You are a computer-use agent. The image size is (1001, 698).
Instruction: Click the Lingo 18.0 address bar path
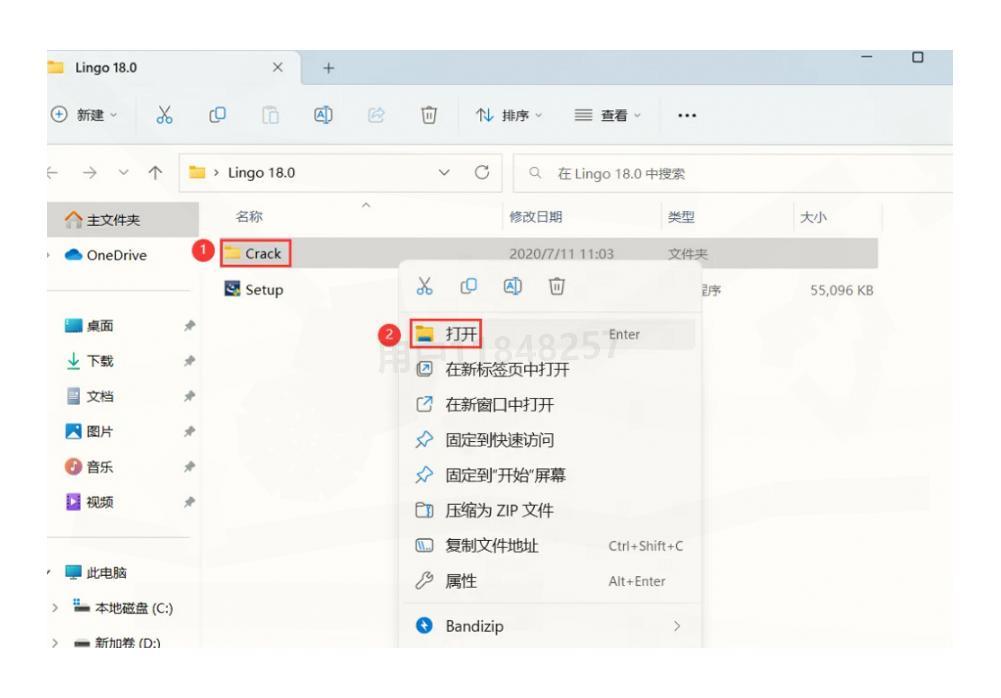point(261,172)
